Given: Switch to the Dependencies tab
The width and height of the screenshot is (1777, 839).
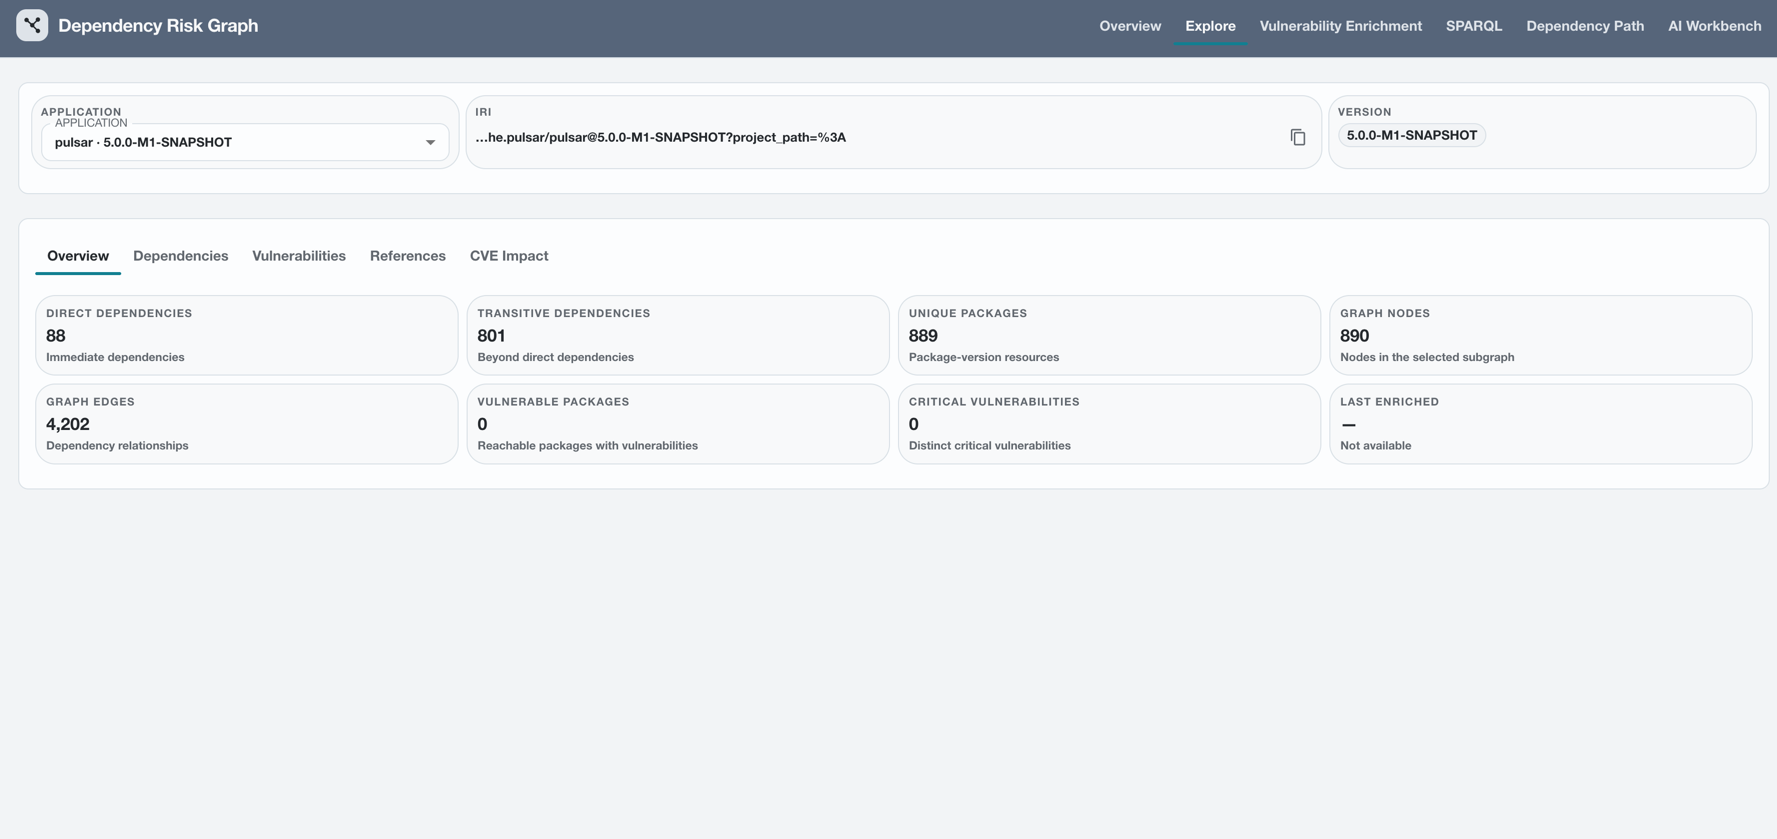Looking at the screenshot, I should point(180,256).
